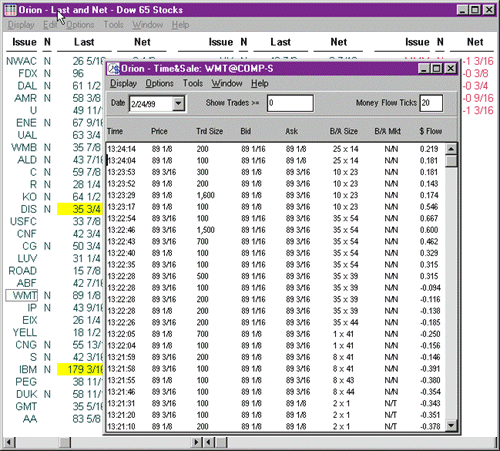Click the 0.667 money flow value
Image resolution: width=500 pixels, height=451 pixels.
(429, 218)
